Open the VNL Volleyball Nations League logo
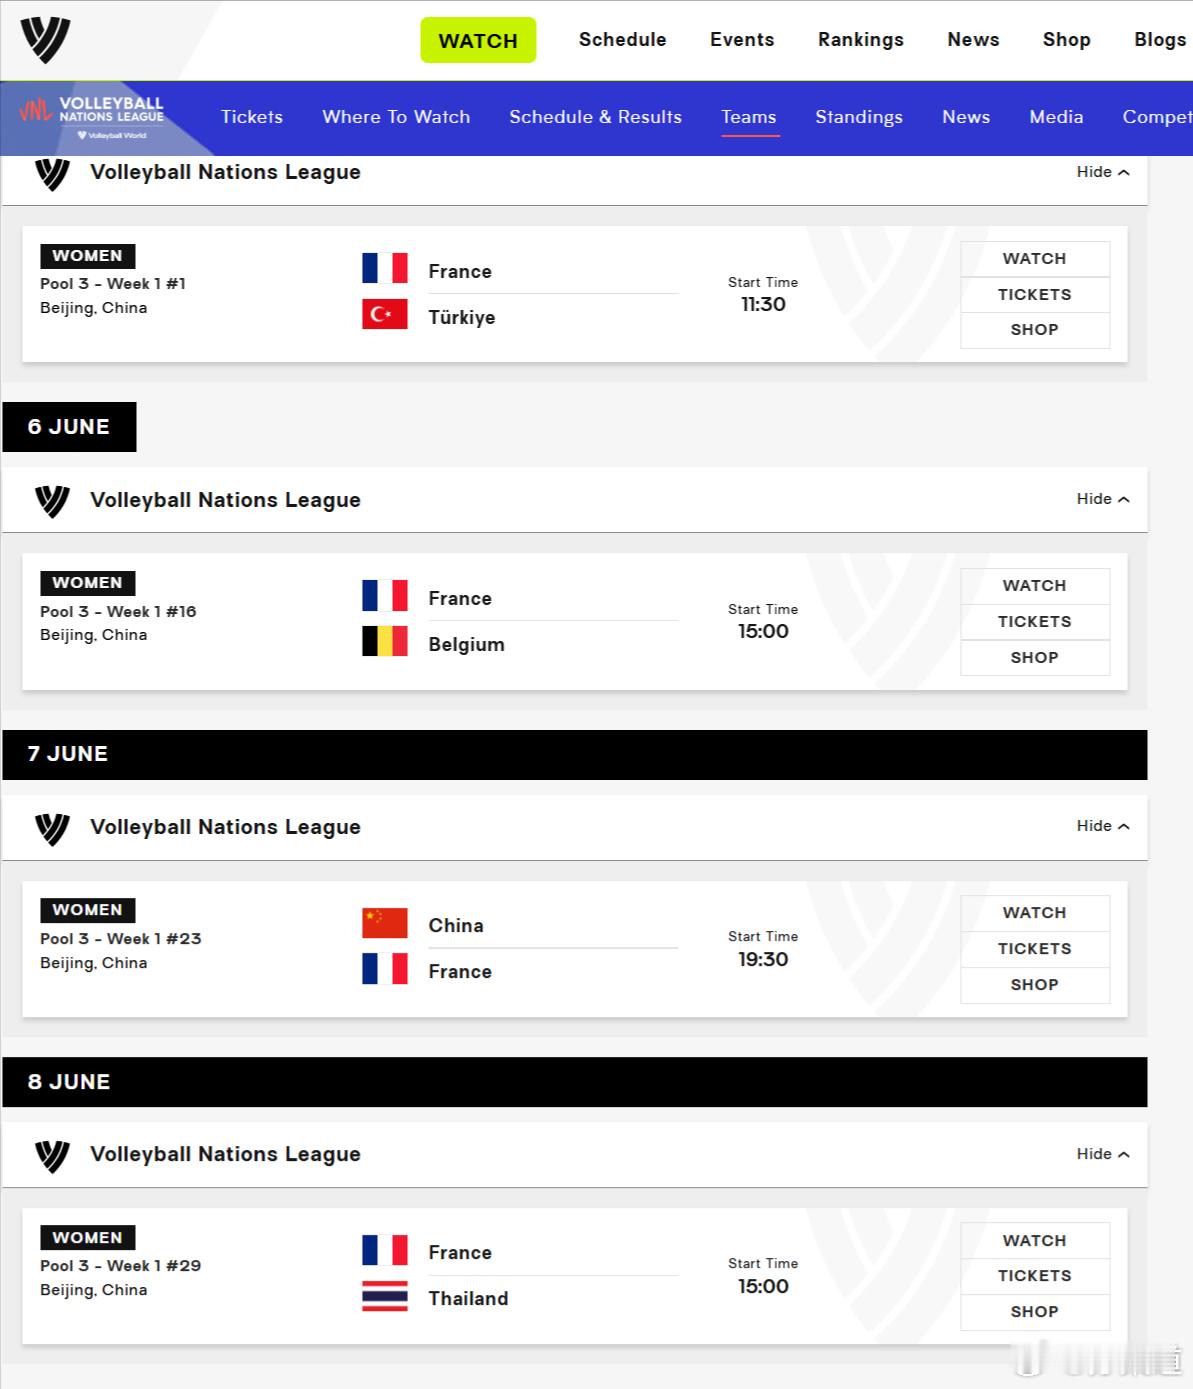This screenshot has height=1389, width=1193. click(x=92, y=117)
